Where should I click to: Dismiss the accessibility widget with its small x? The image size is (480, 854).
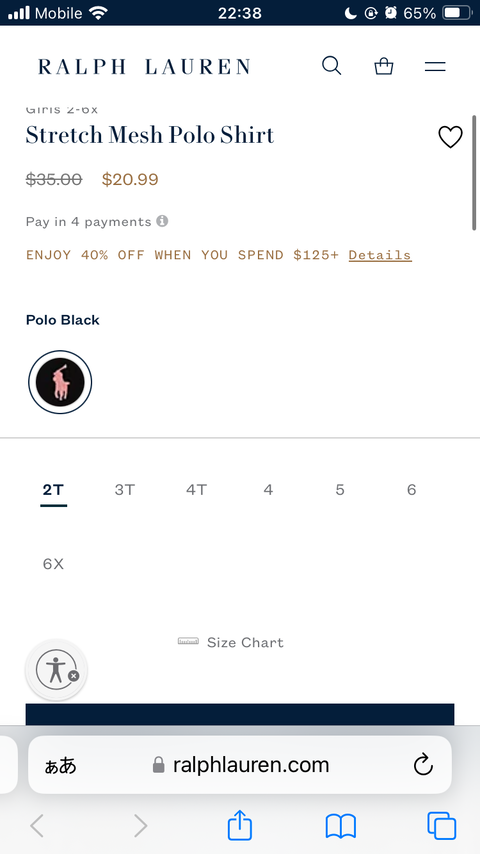(x=74, y=676)
